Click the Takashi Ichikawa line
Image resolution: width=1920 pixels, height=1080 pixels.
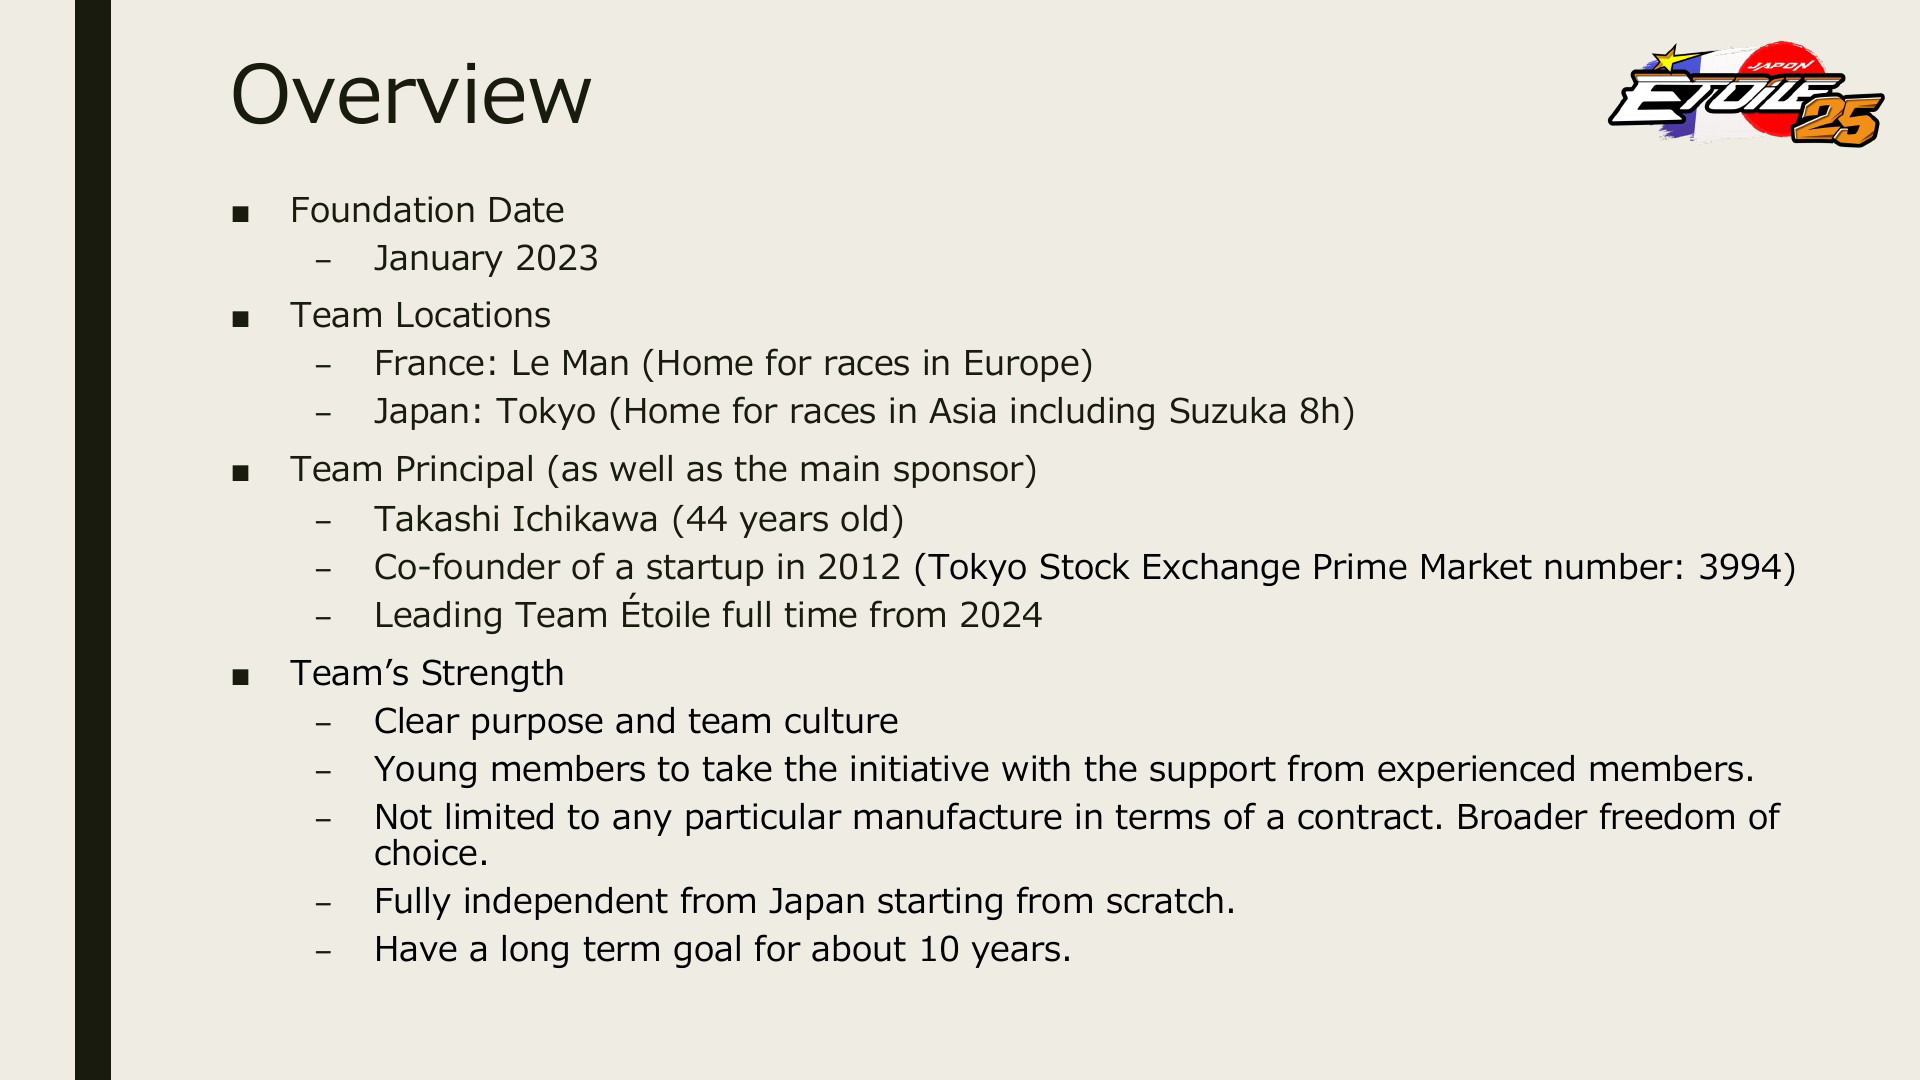coord(639,519)
